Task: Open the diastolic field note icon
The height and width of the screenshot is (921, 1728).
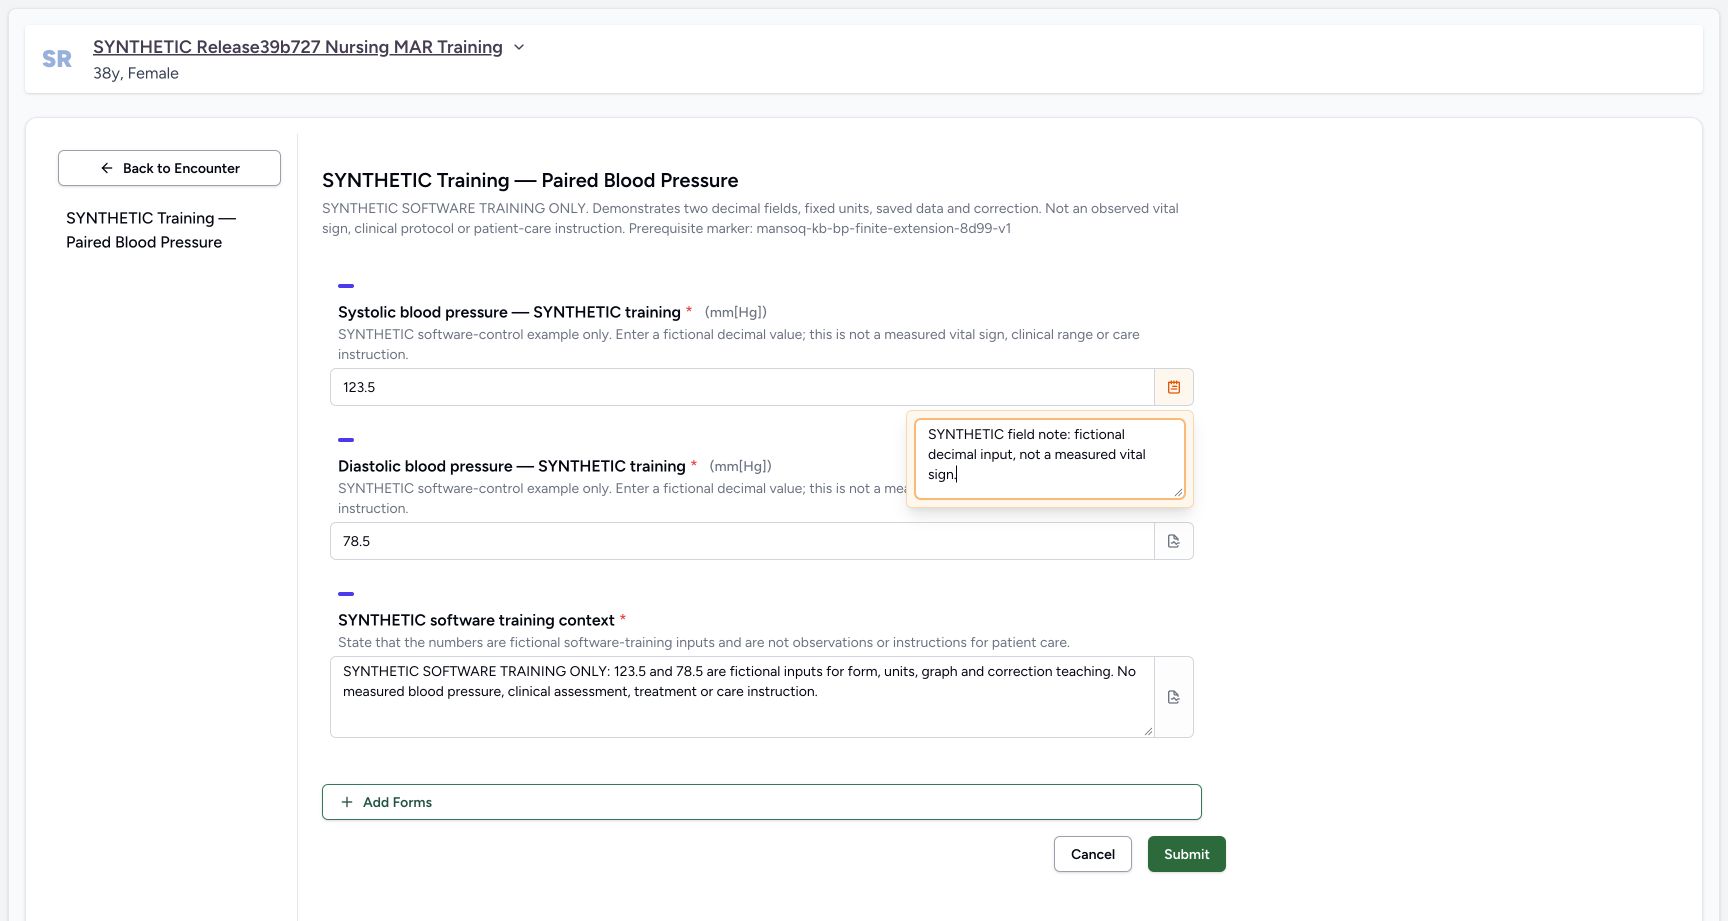Action: pyautogui.click(x=1174, y=541)
